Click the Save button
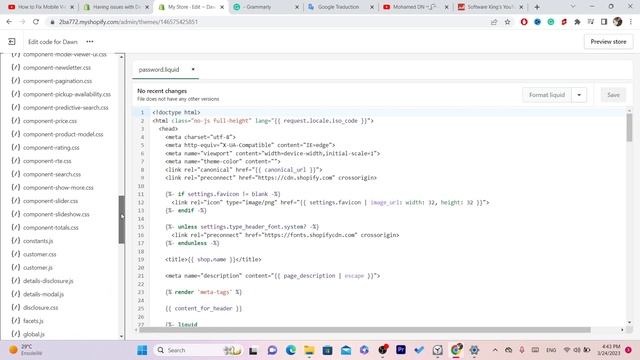This screenshot has height=360, width=640. pos(613,95)
